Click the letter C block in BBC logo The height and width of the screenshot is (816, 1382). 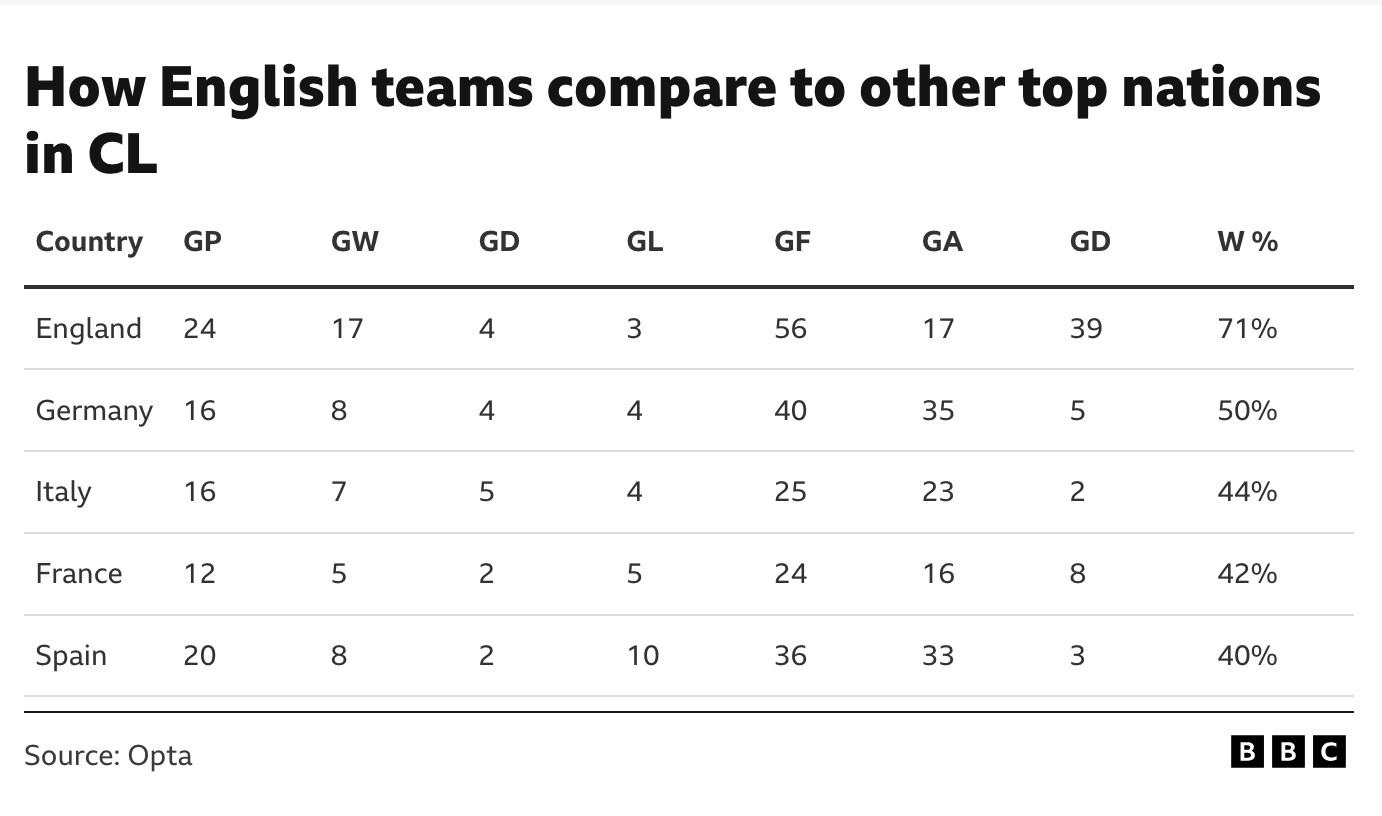[1329, 752]
